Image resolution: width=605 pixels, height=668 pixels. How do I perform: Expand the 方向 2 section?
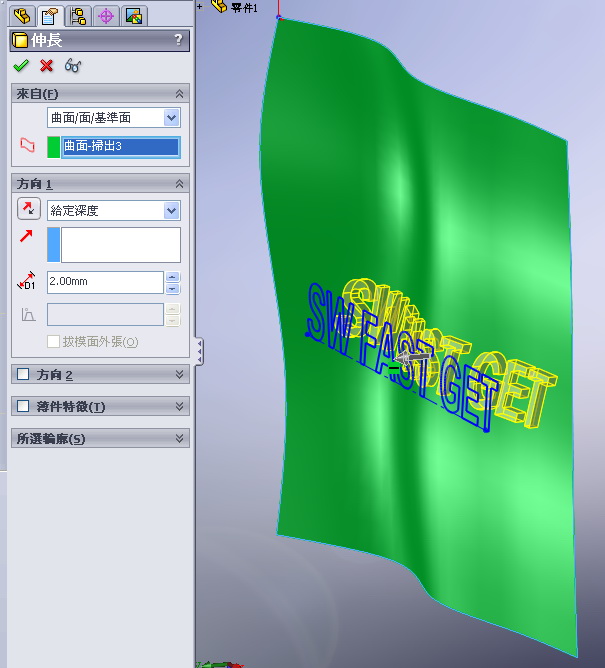coord(179,374)
